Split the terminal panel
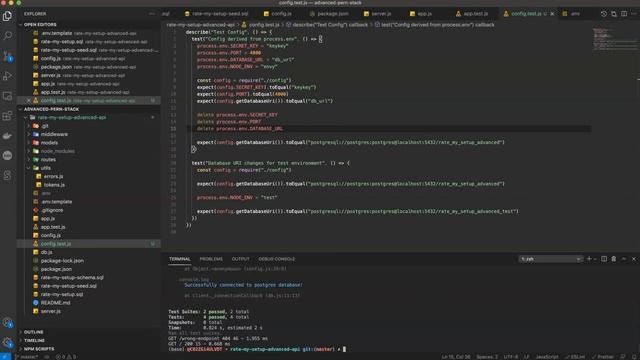This screenshot has height=360, width=640. coord(604,259)
